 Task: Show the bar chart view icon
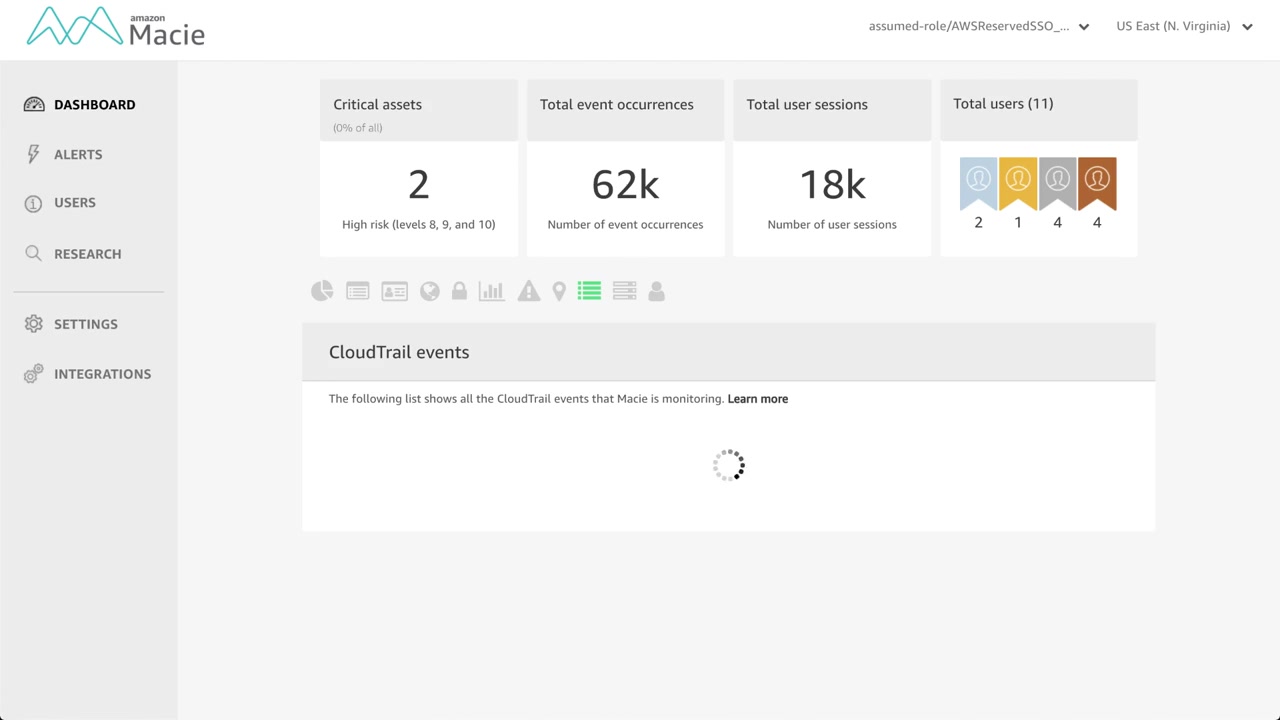[491, 291]
